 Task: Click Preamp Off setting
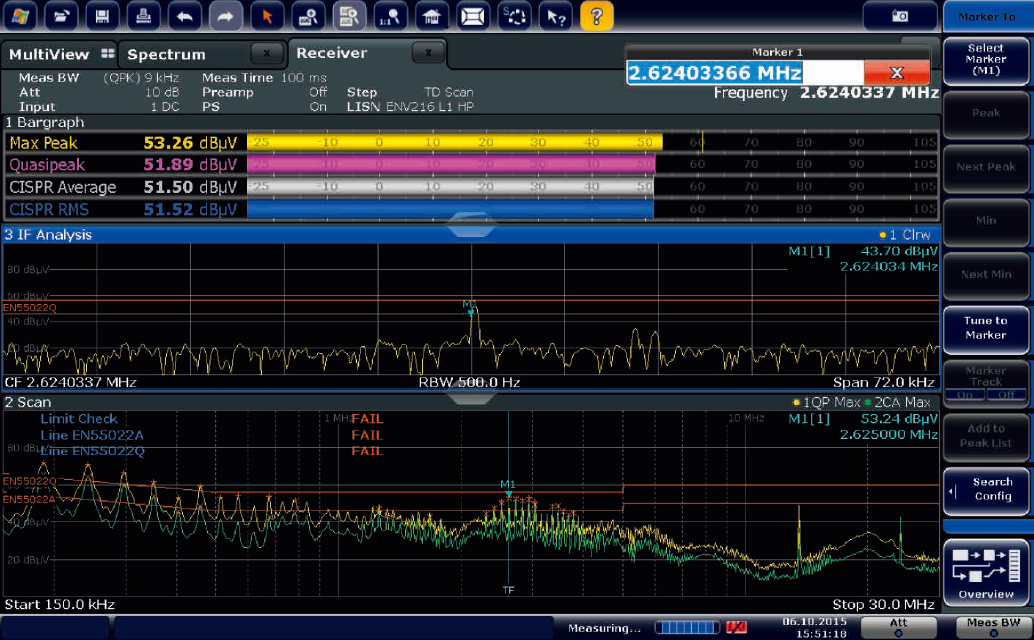pos(319,92)
